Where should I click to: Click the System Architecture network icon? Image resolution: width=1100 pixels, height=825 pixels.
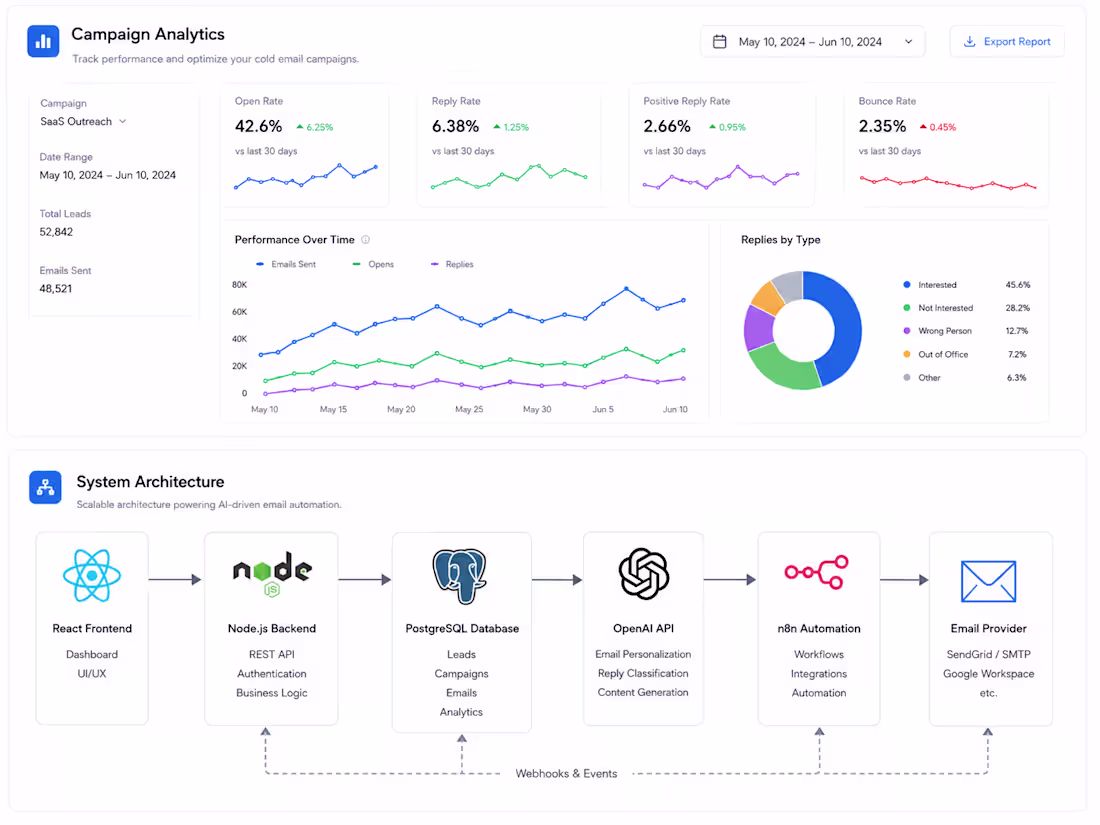point(45,488)
